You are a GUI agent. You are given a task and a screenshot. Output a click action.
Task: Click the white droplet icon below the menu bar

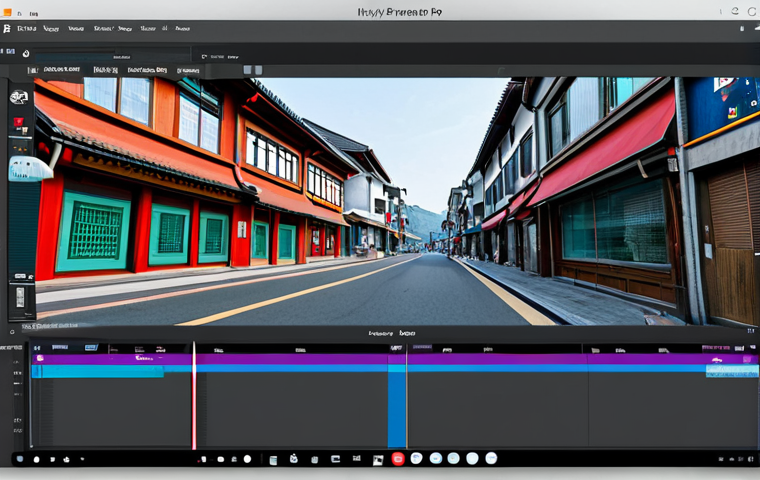pos(26,53)
